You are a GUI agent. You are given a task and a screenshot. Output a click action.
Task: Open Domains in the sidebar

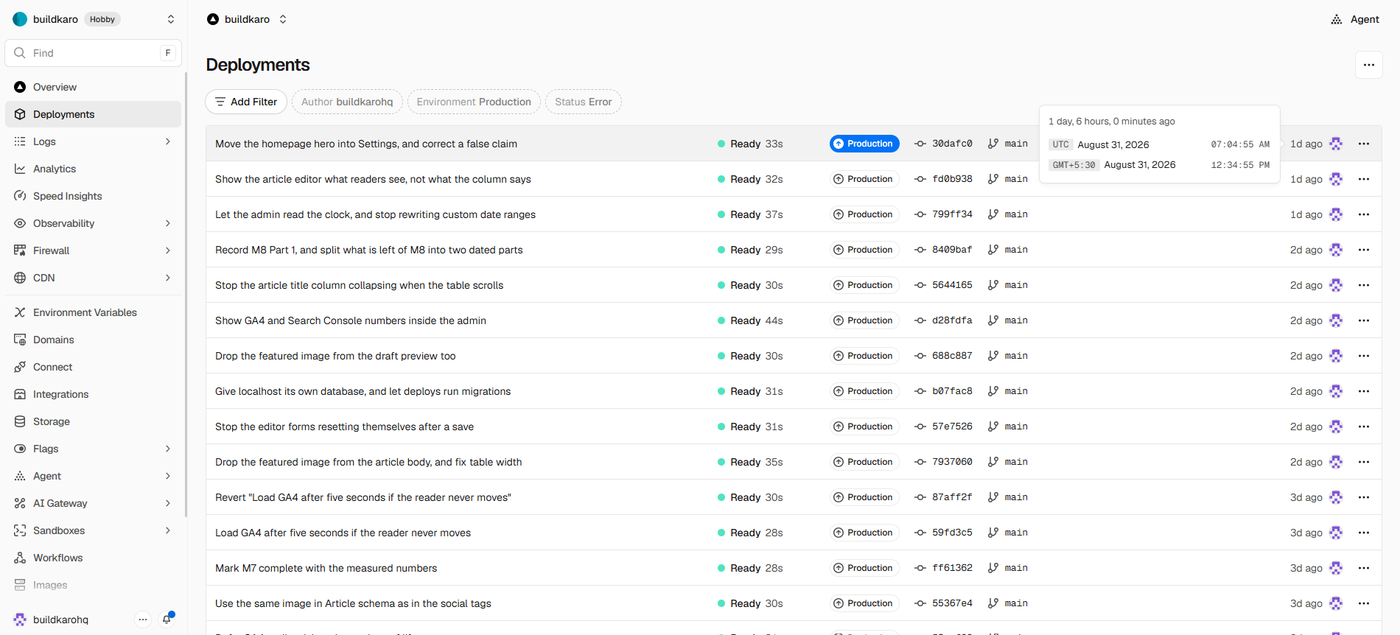pyautogui.click(x=93, y=340)
